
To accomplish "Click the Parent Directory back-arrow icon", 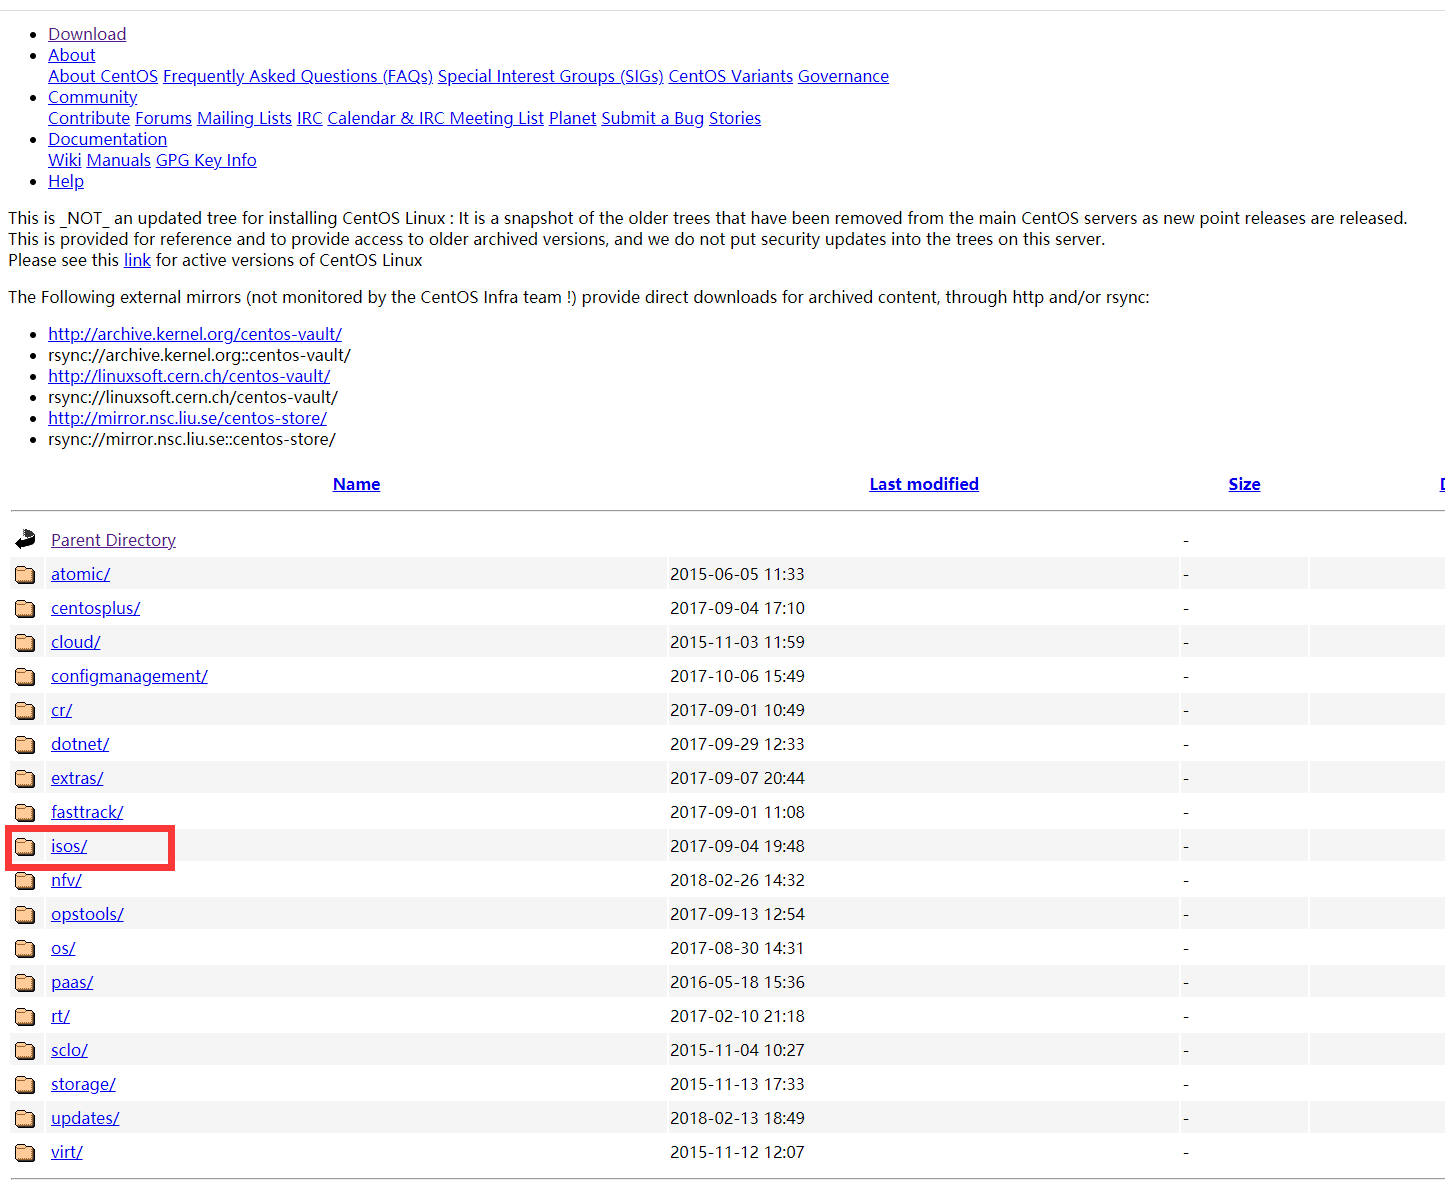I will (25, 540).
